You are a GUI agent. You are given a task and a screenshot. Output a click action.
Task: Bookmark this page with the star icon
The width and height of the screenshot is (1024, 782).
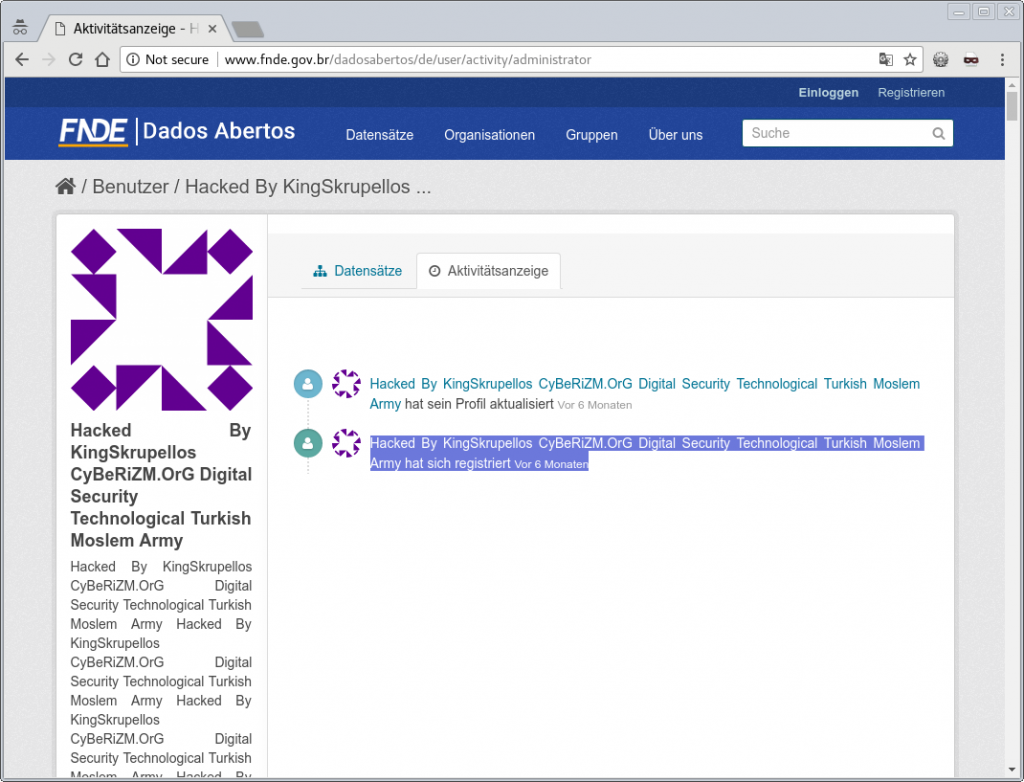tap(910, 59)
